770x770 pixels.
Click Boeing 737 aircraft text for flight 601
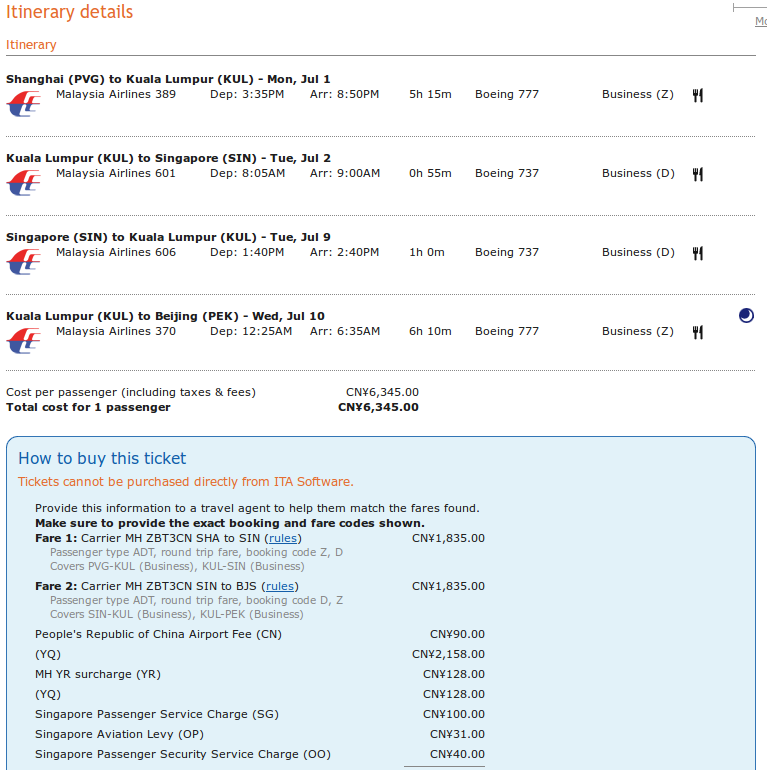[507, 174]
